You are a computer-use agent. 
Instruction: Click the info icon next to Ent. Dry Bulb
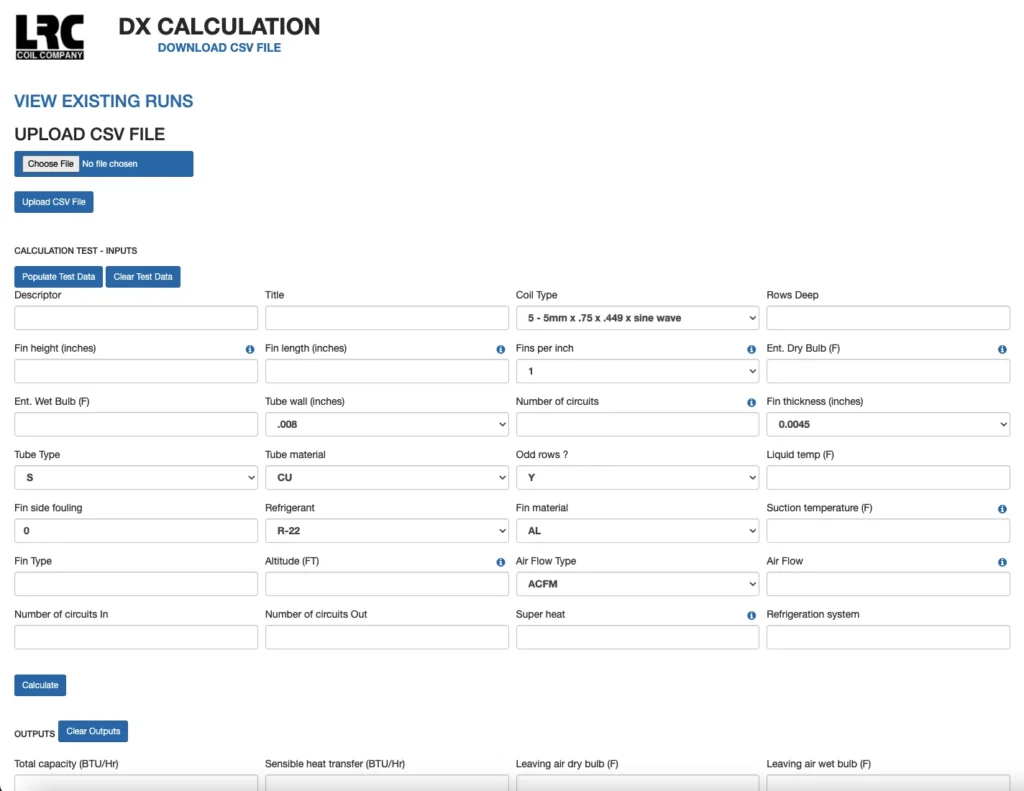pyautogui.click(x=1002, y=350)
